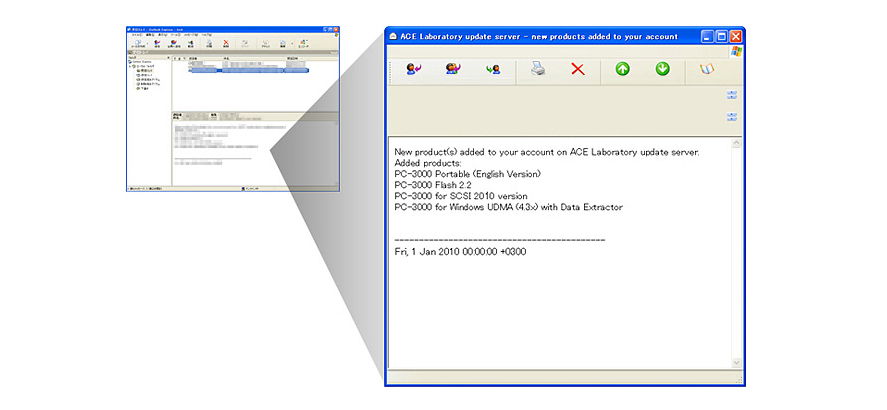
Task: Click the message body scrollbar up arrow
Action: click(x=737, y=144)
